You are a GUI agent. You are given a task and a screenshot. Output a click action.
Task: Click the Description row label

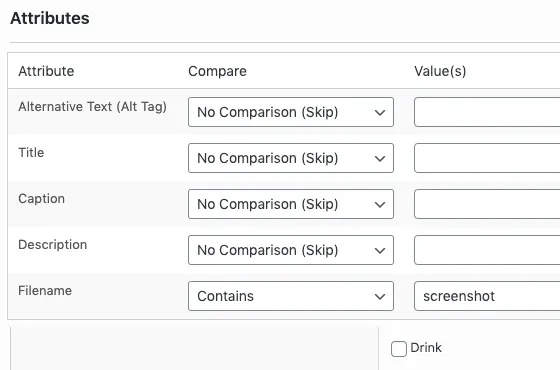(x=52, y=245)
